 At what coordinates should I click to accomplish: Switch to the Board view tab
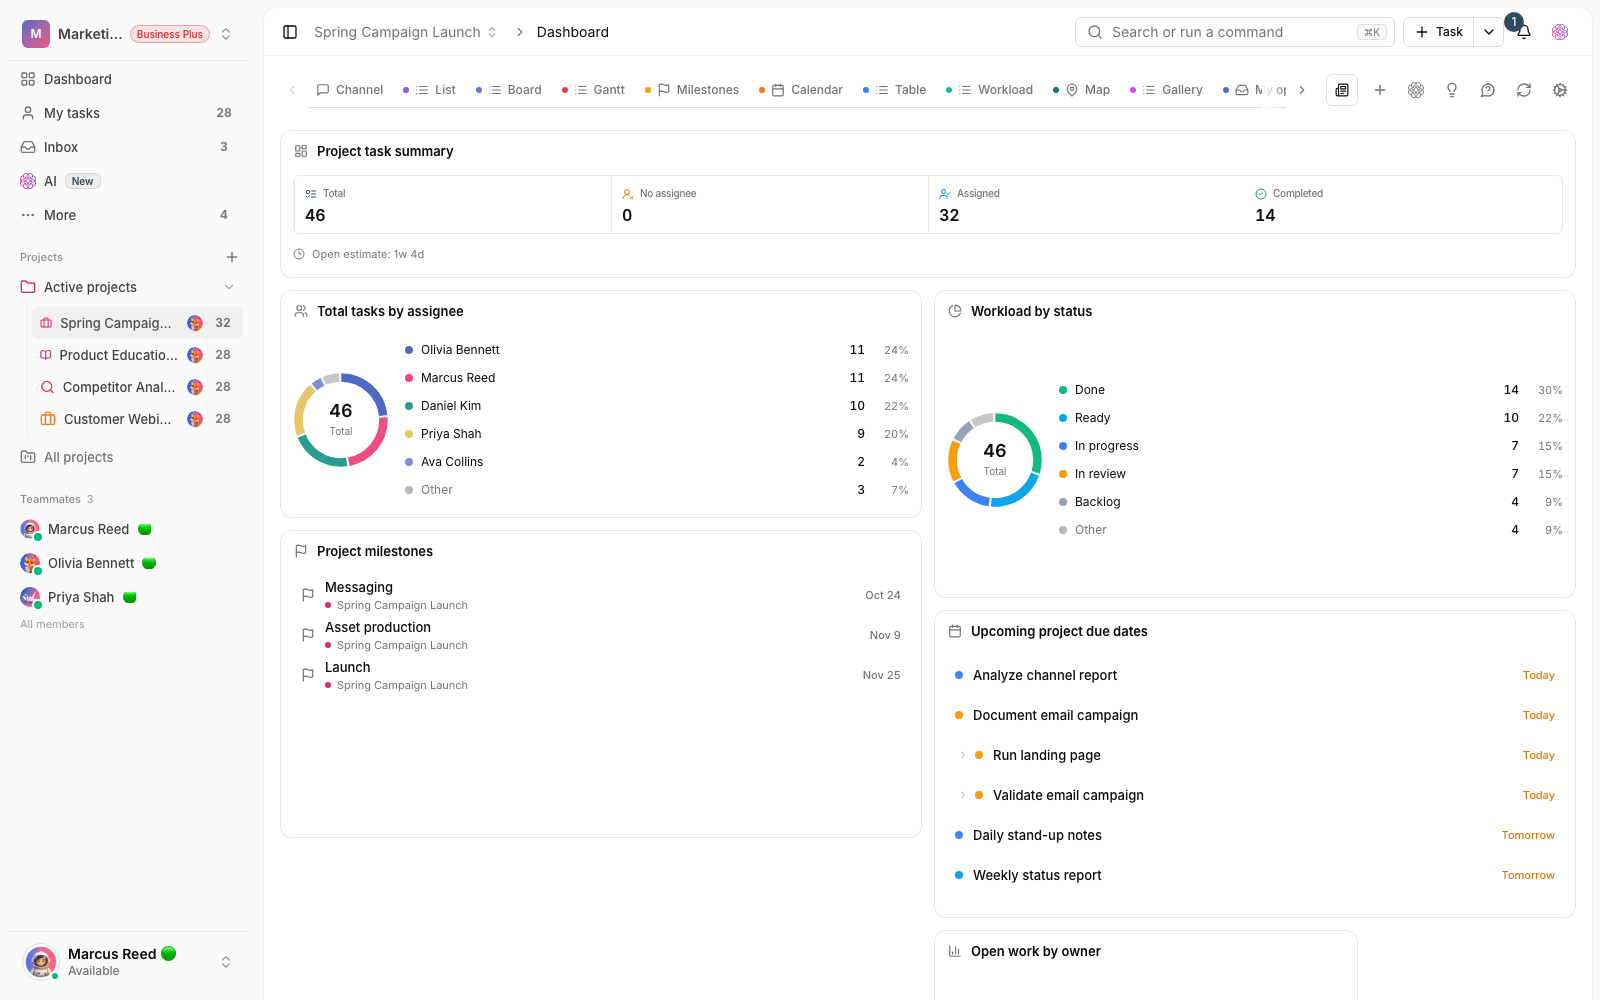tap(509, 90)
